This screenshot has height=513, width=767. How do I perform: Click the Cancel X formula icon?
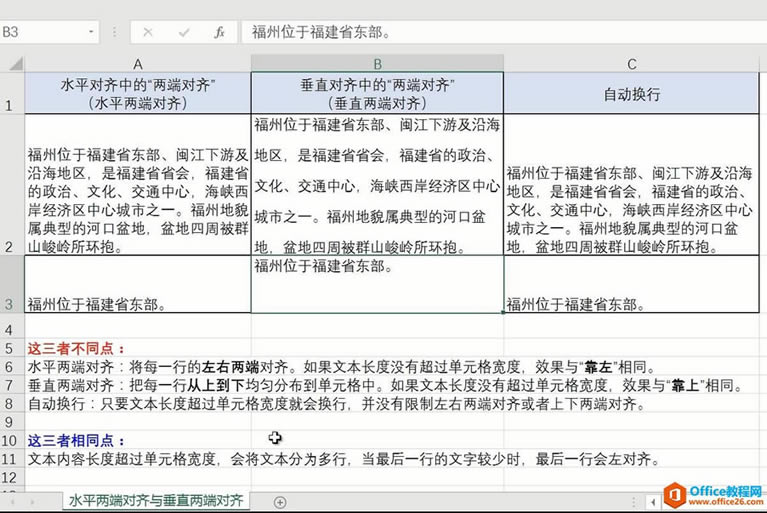pyautogui.click(x=148, y=32)
